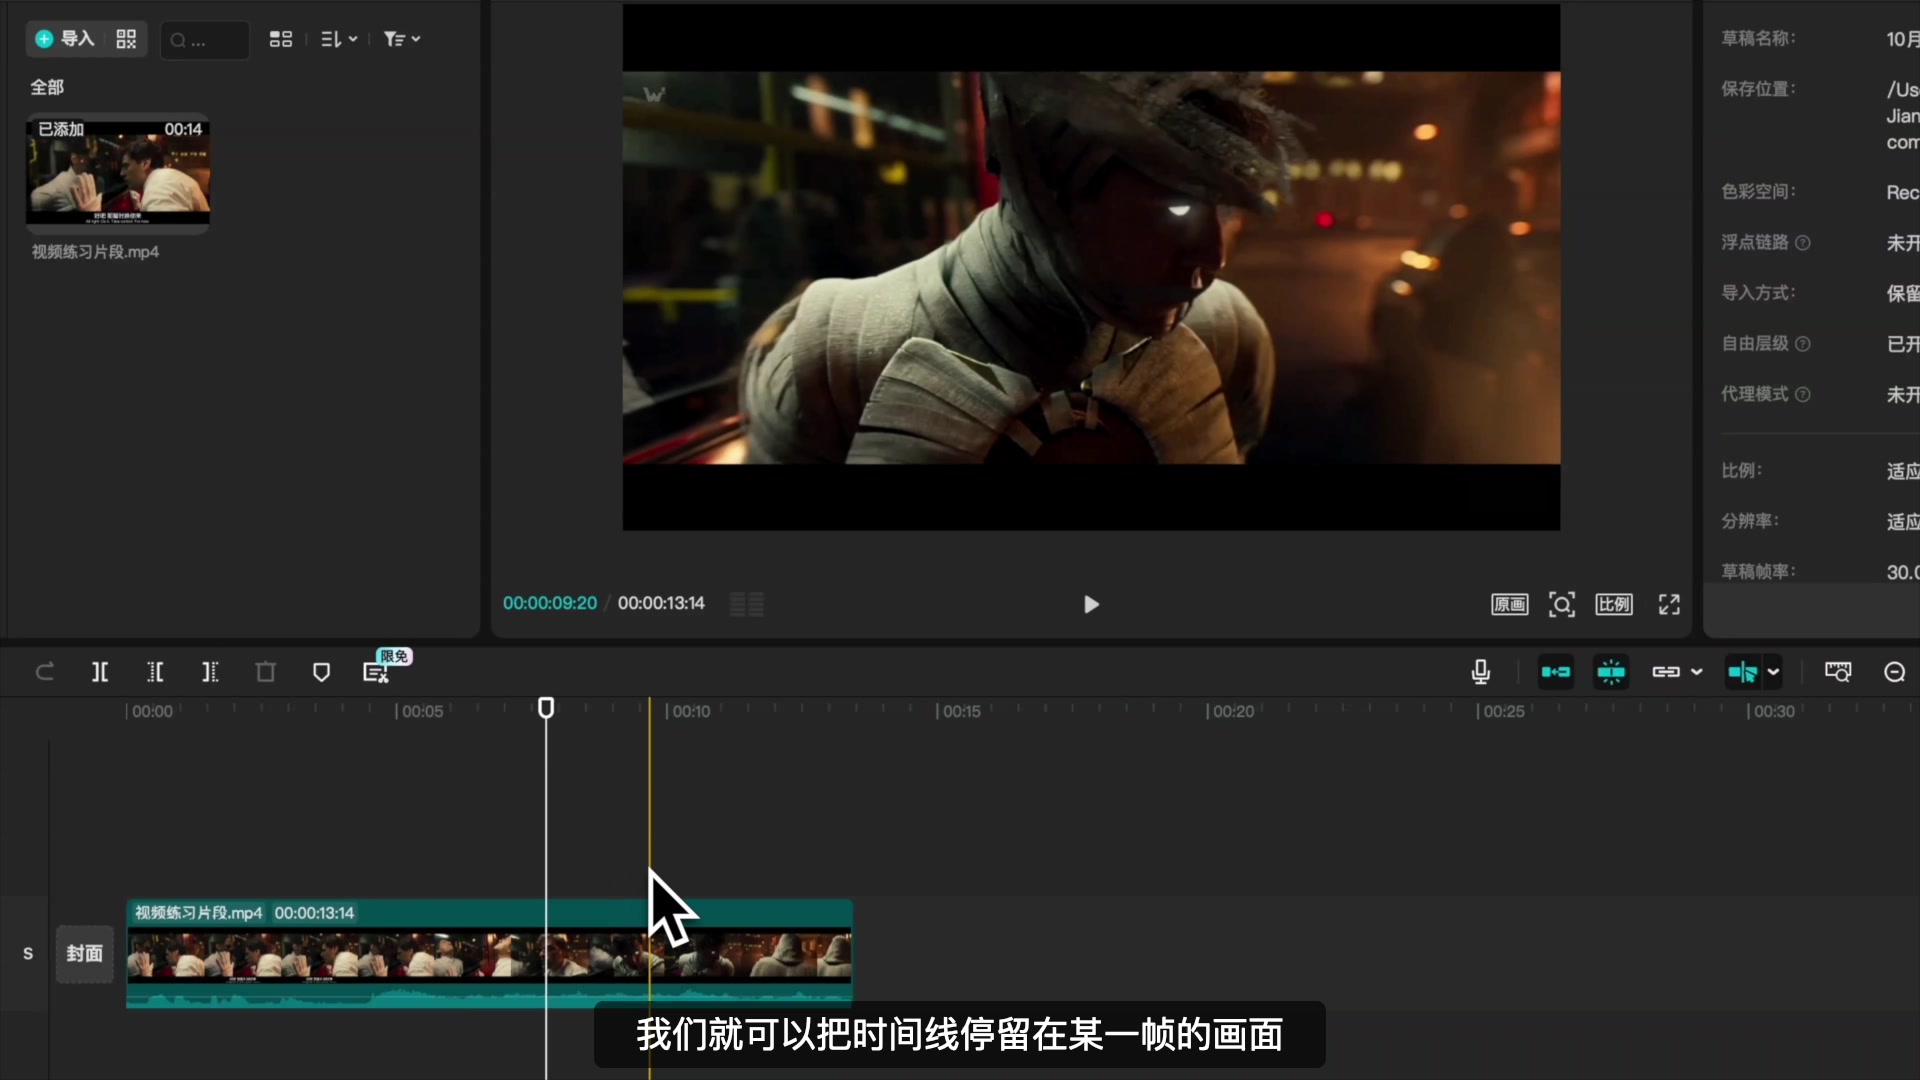
Task: Click the 00:14 duration badge on thumbnail
Action: [183, 129]
